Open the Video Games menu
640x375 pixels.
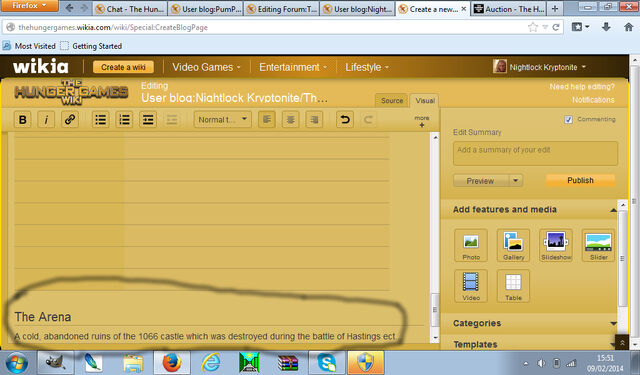pos(206,67)
